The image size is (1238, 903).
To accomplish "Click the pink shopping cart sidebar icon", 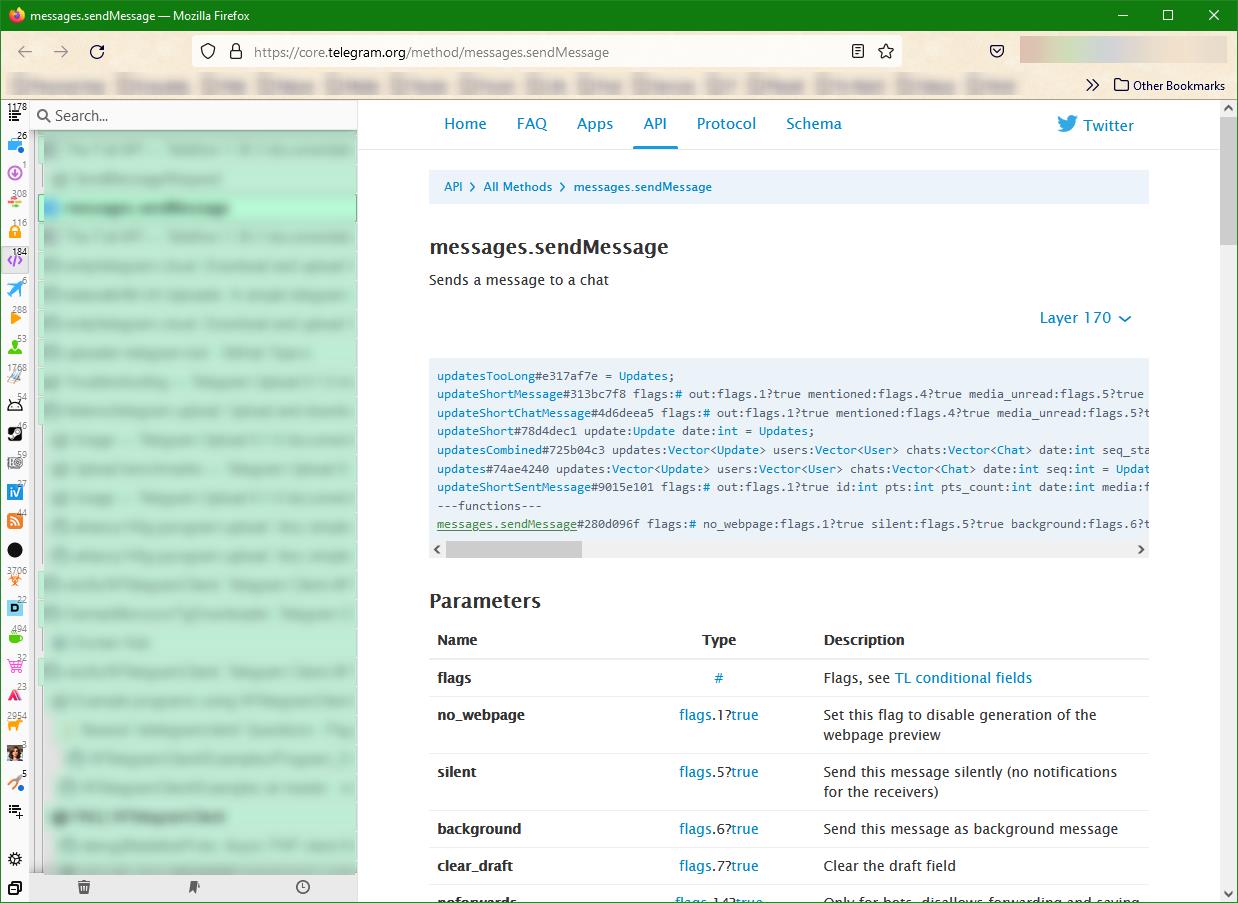I will 15,666.
